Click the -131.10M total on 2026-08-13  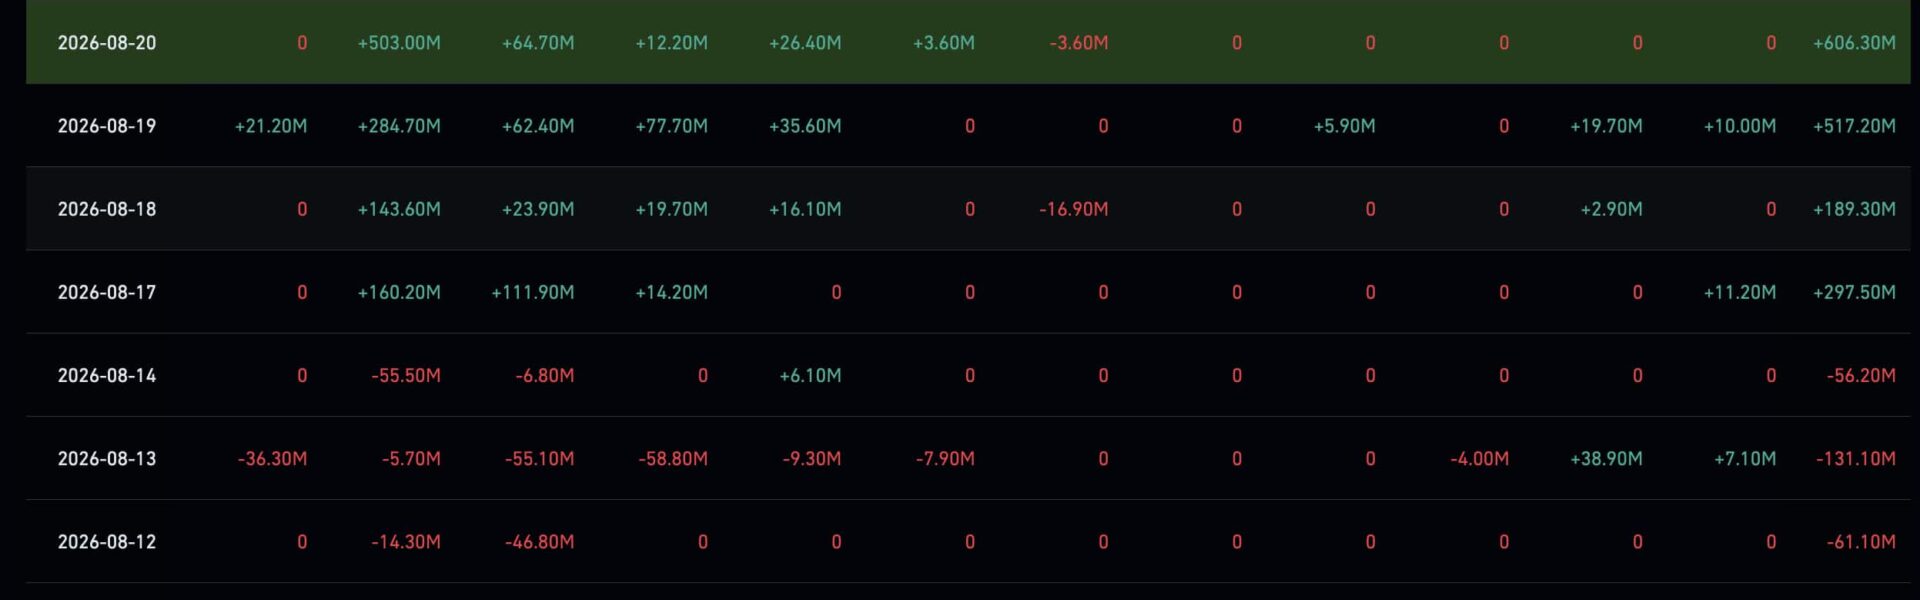pyautogui.click(x=1856, y=458)
